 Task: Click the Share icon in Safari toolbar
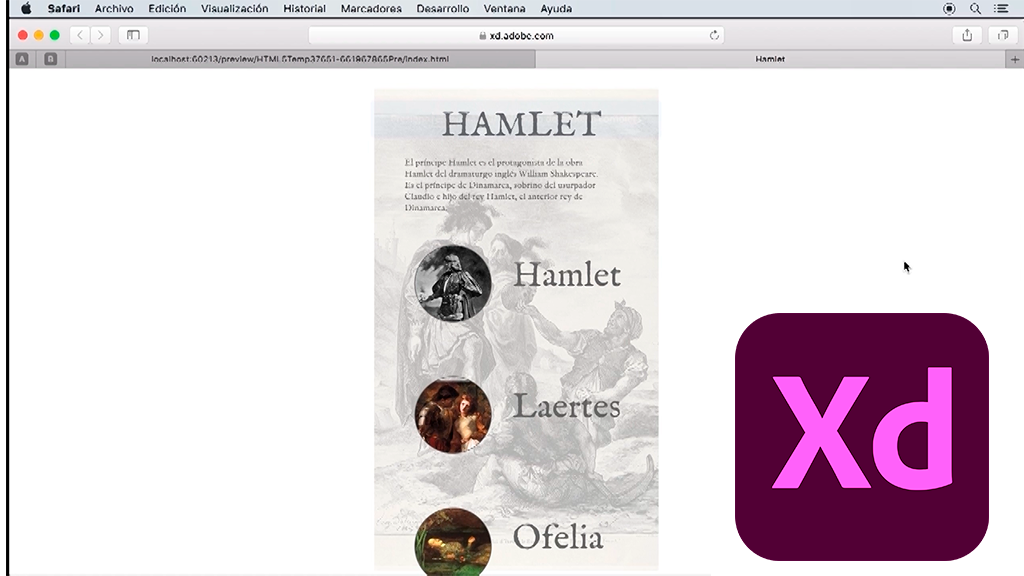tap(967, 35)
